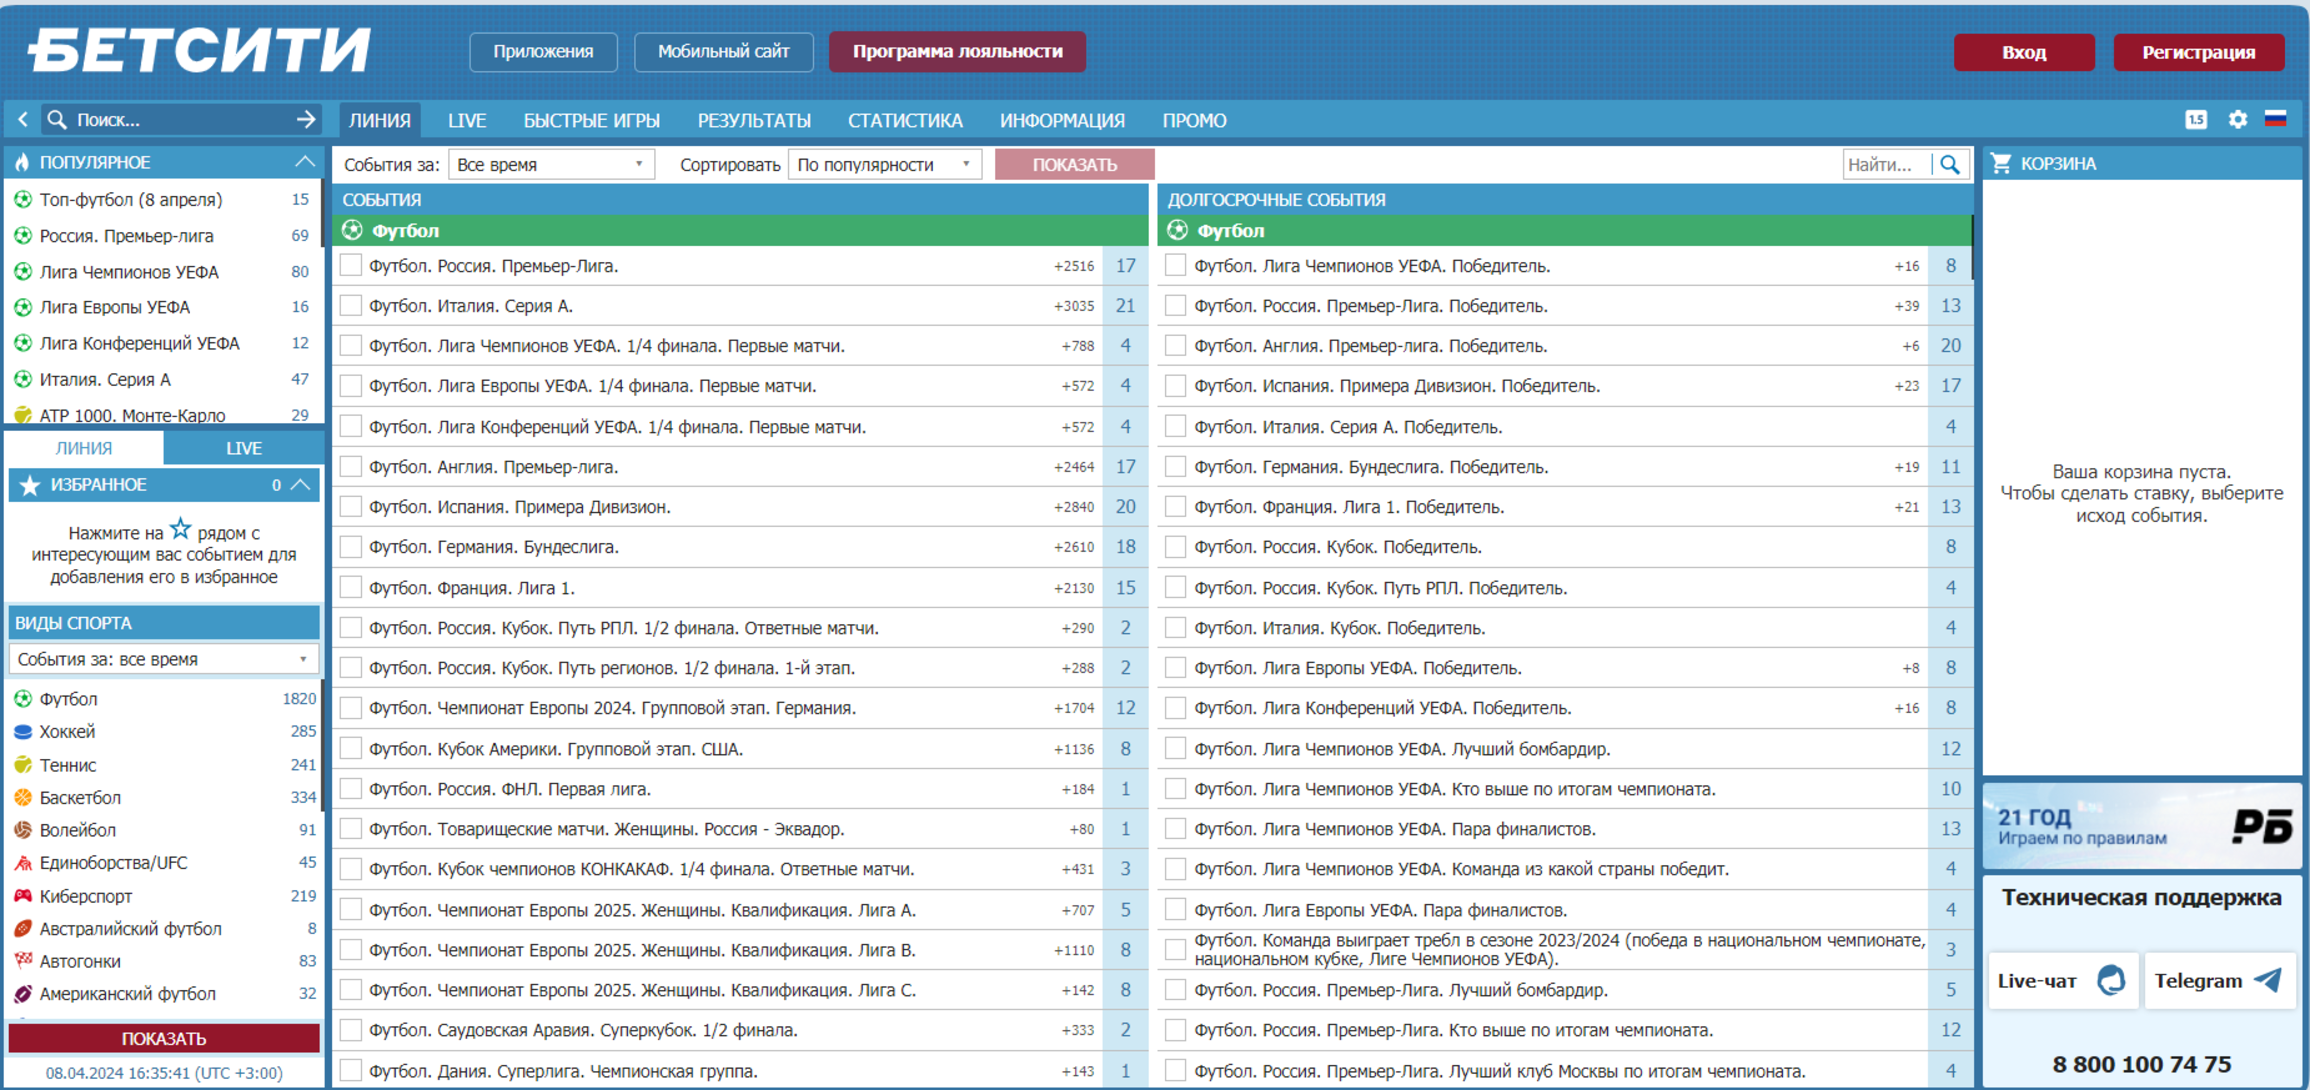Click the Вход login button
Viewport: 2310px width, 1090px height.
tap(2024, 52)
